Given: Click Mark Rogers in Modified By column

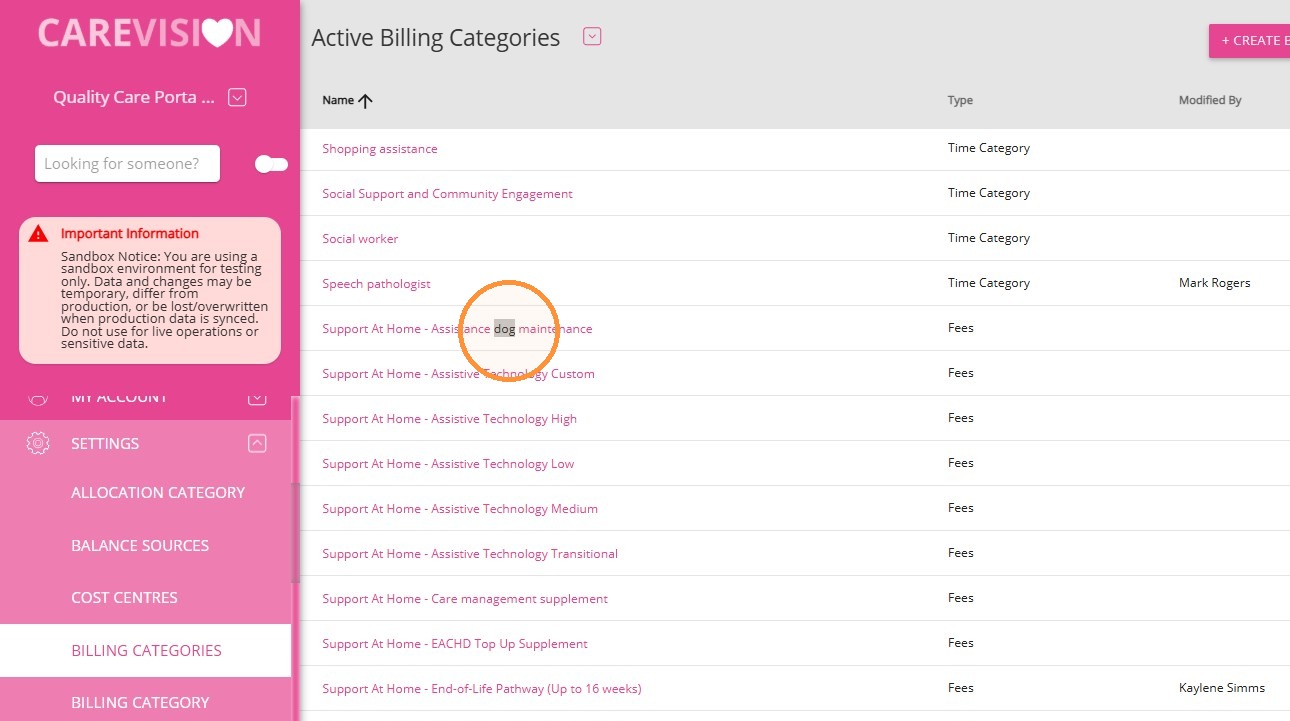Looking at the screenshot, I should (1214, 283).
